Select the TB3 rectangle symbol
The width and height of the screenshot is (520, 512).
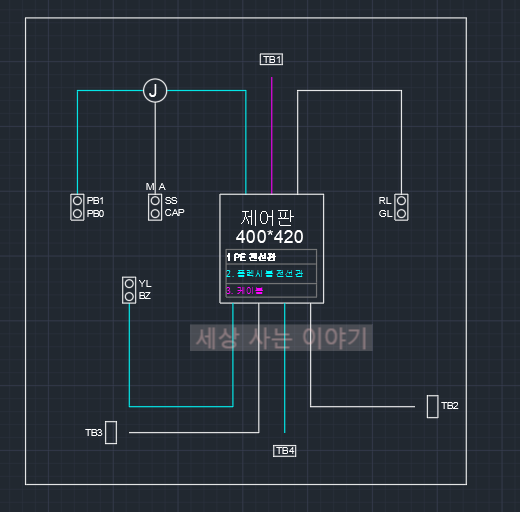tap(111, 432)
